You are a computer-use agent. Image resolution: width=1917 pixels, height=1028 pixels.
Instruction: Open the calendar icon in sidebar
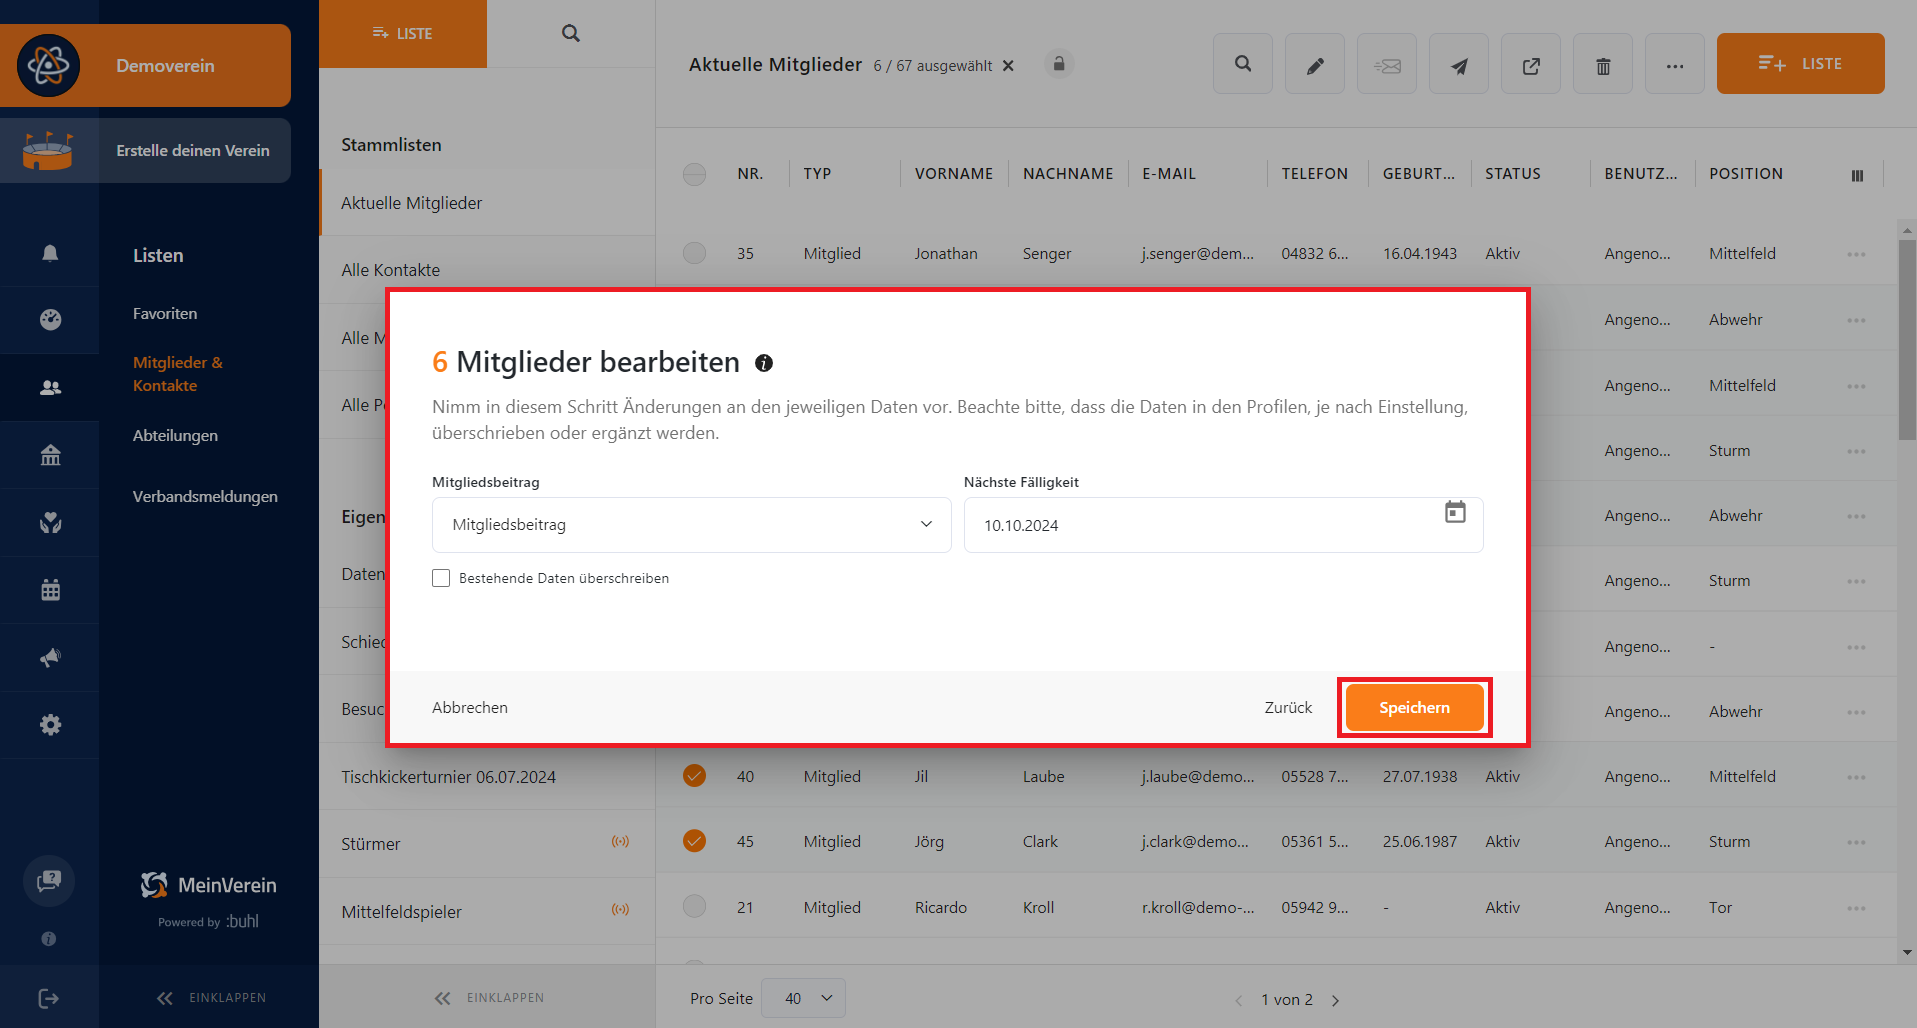pos(50,590)
